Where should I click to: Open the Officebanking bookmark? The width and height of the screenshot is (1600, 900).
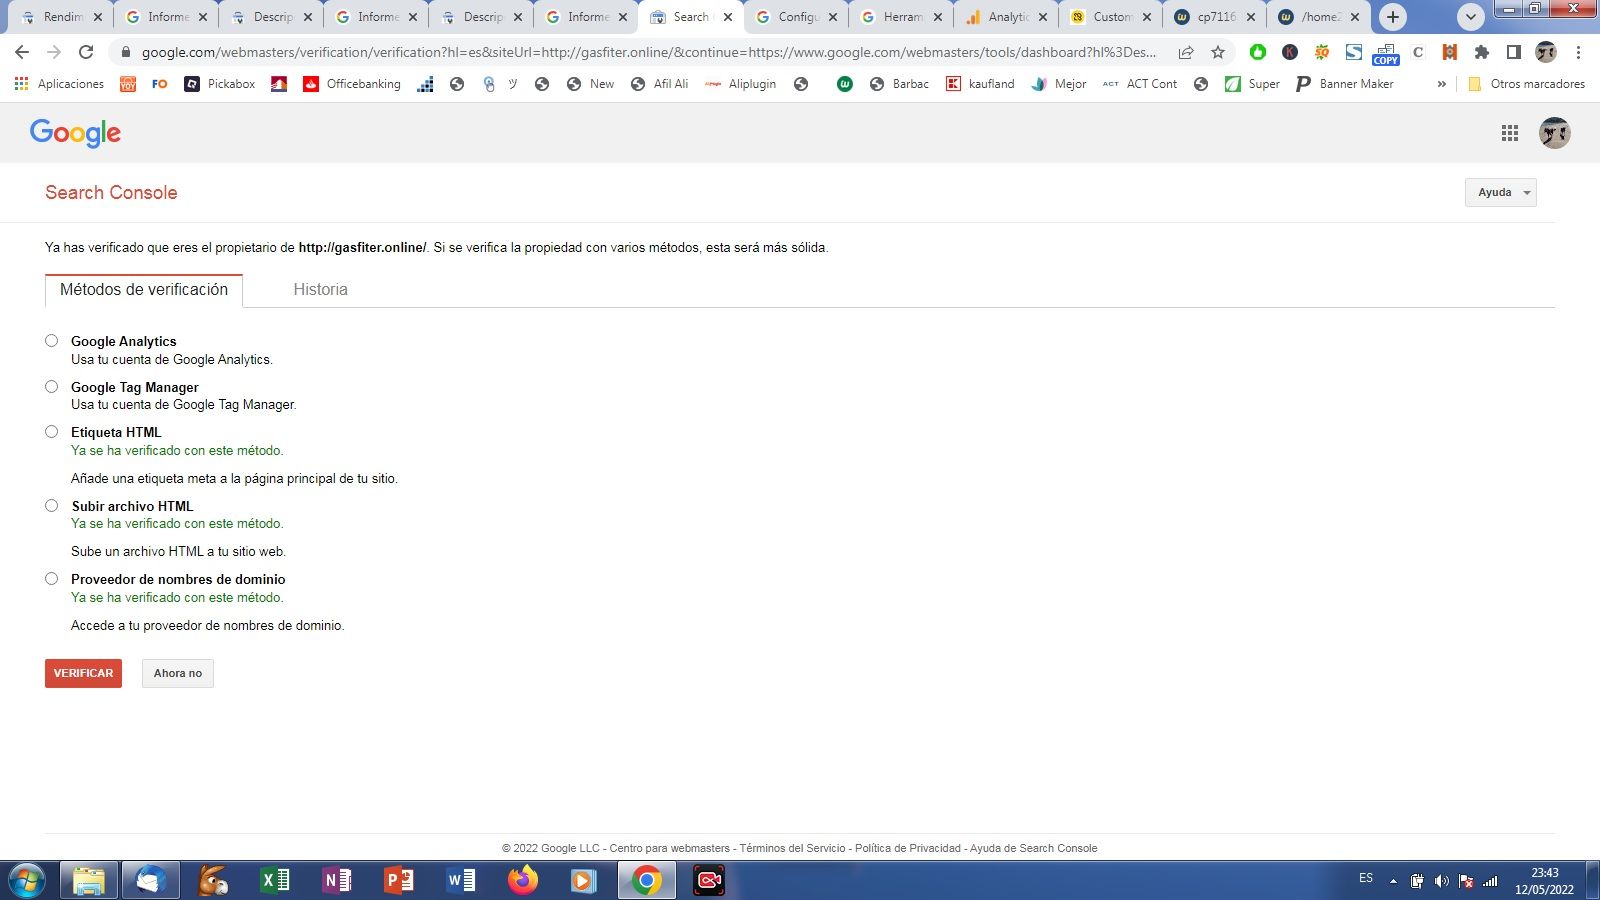tap(352, 84)
